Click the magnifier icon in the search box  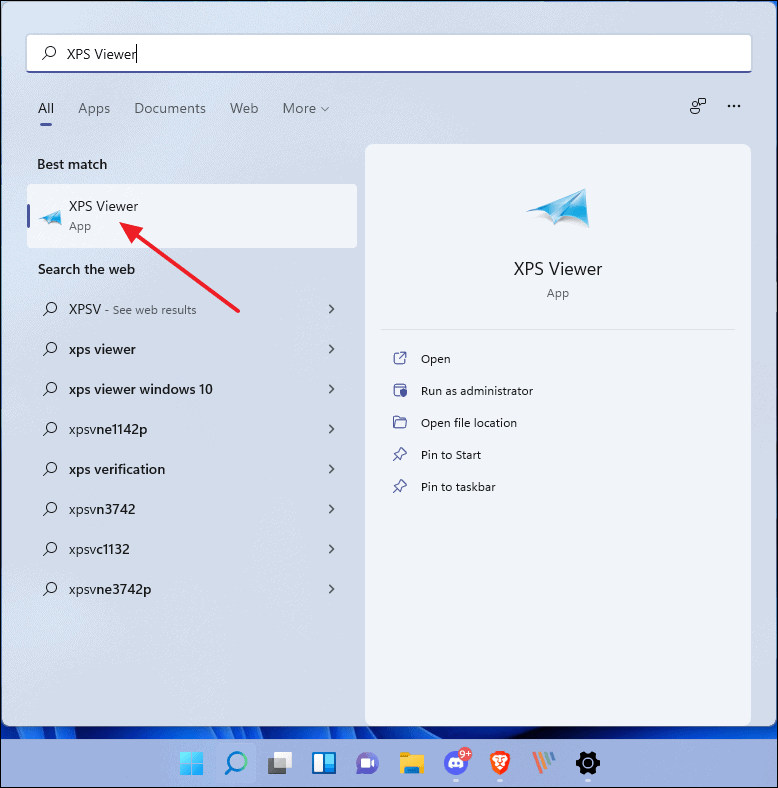(49, 53)
